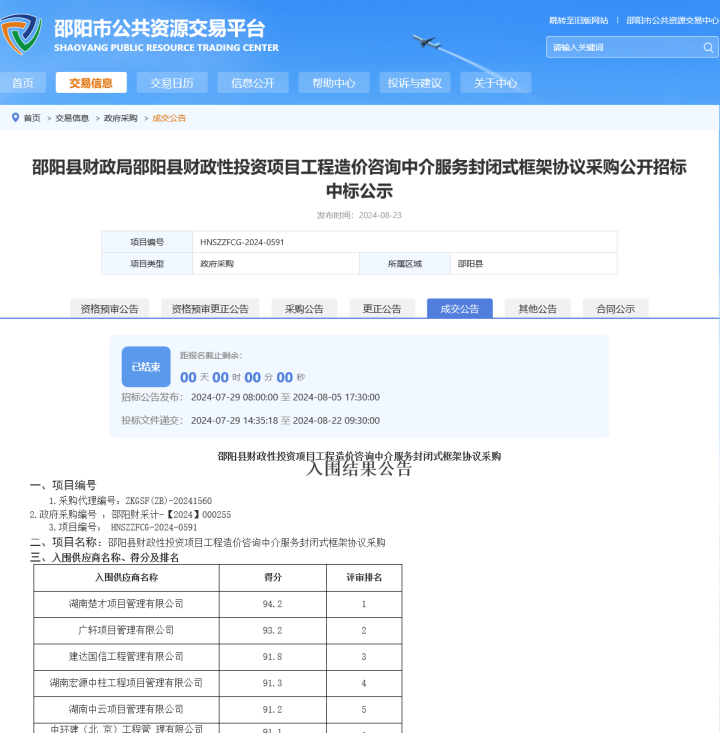Click 成交公告 in the breadcrumb
Screen dimensions: 720x733
coord(169,118)
